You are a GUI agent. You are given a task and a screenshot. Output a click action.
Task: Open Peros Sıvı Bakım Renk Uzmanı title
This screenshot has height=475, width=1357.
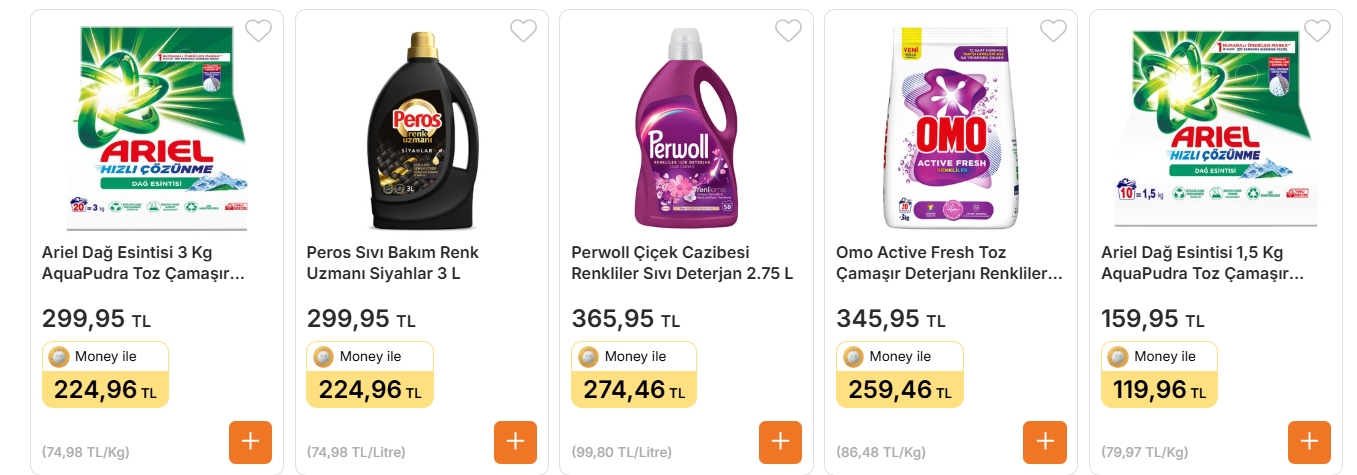click(x=393, y=263)
